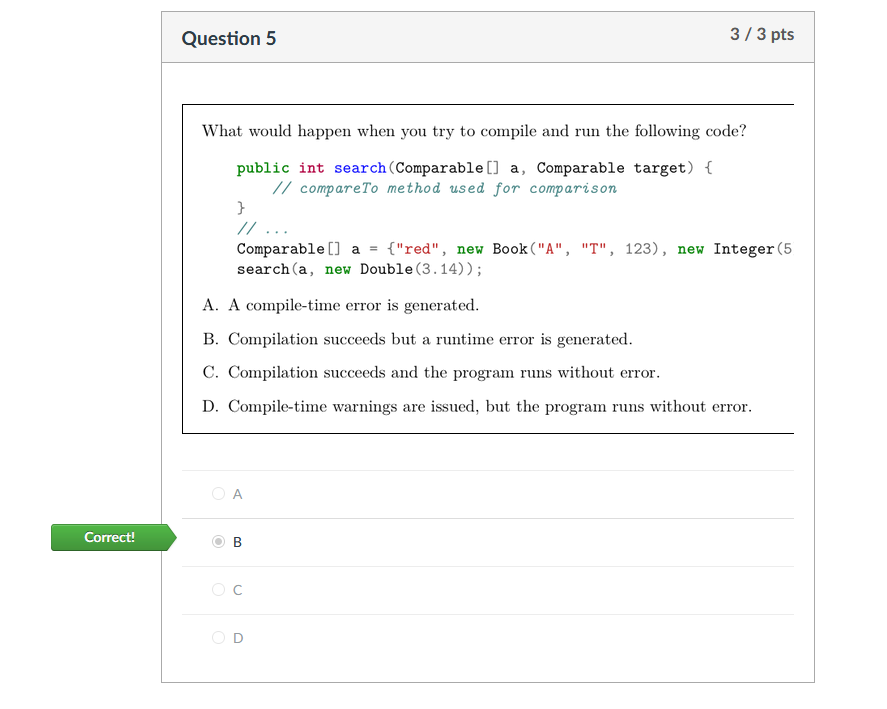Click the compareTo method comment line

(445, 188)
